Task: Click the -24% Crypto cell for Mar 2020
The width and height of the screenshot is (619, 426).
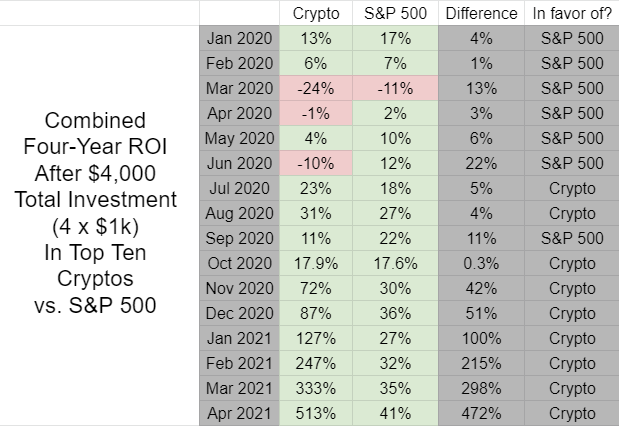Action: [316, 88]
